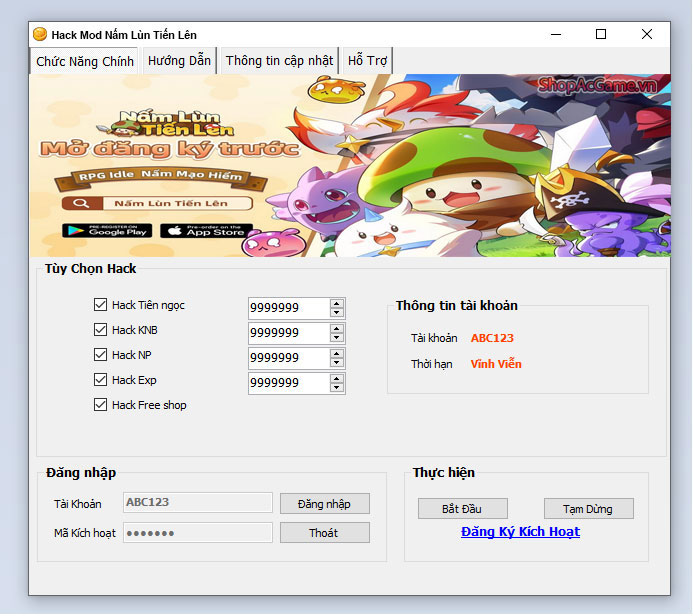Viewport: 693px width, 616px height.
Task: Click the App Store badge in banner
Action: (x=206, y=231)
